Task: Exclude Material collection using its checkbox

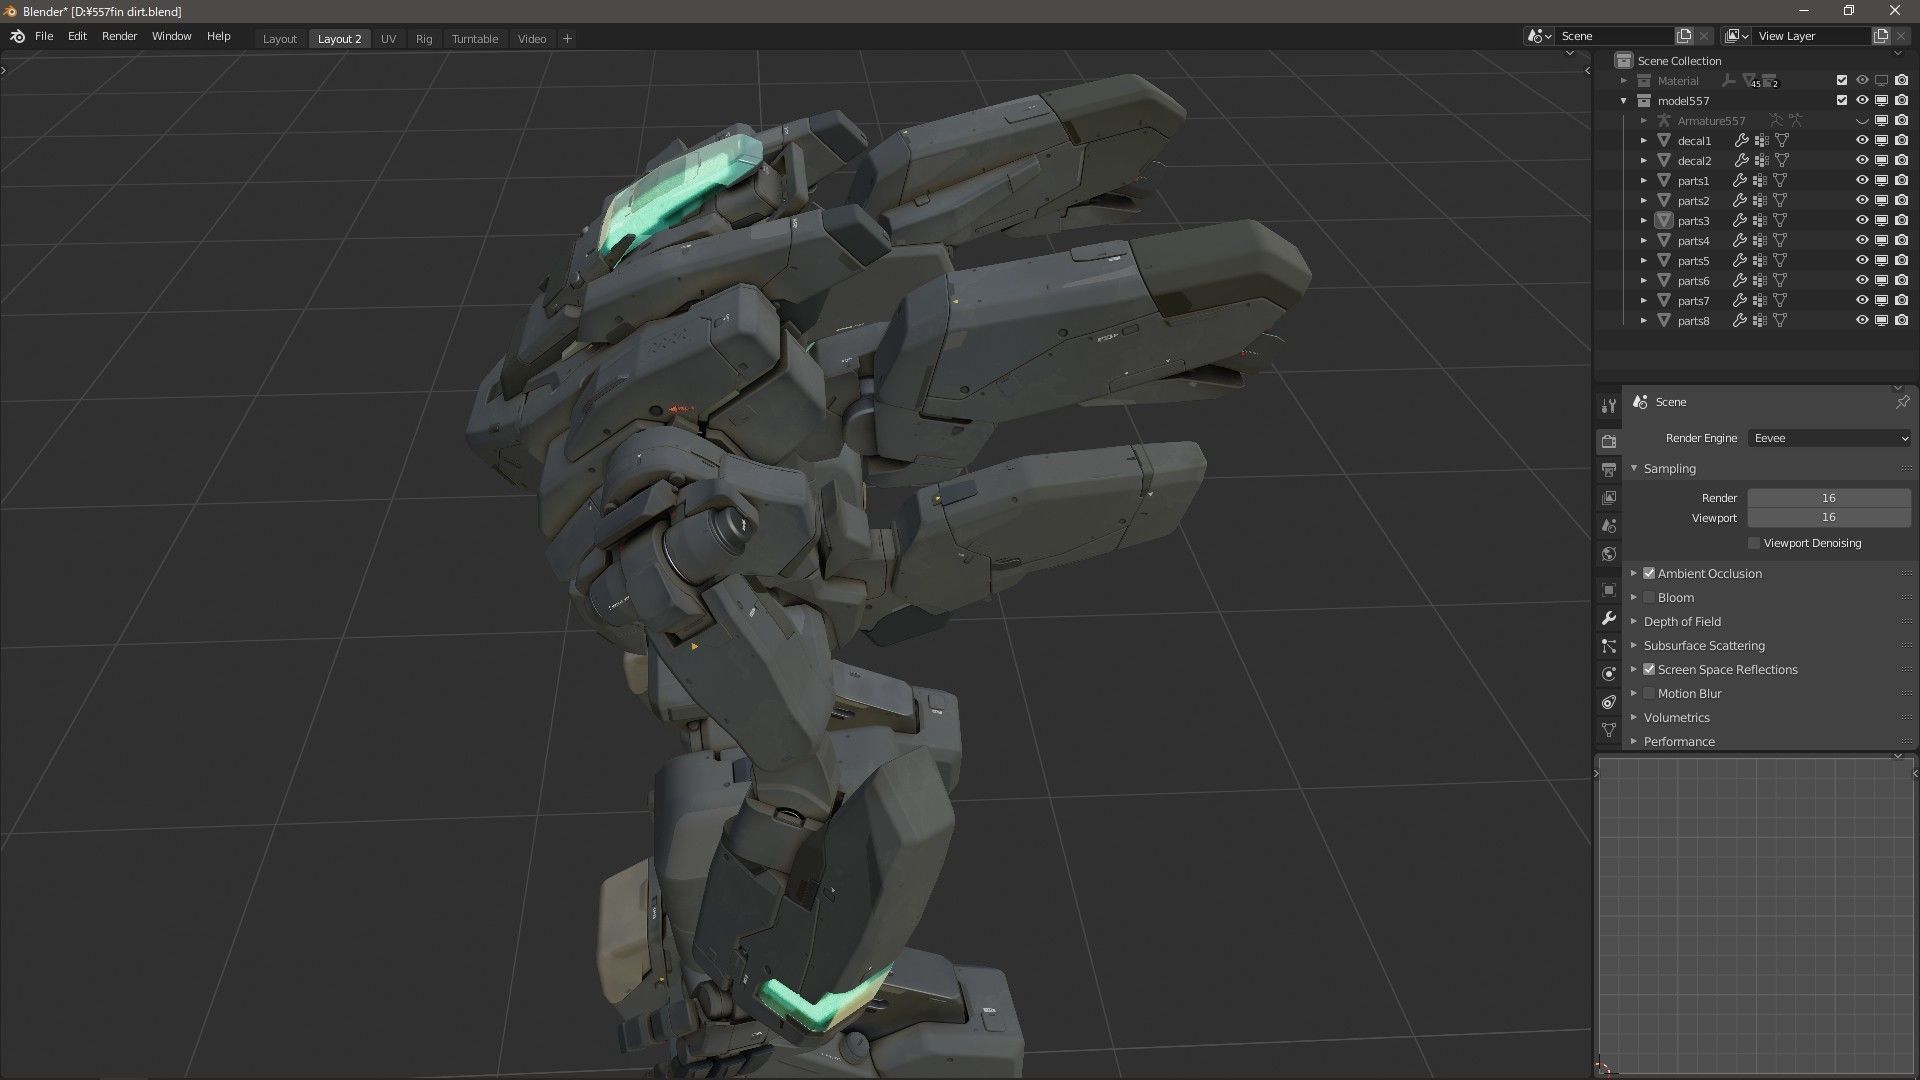Action: (x=1842, y=81)
